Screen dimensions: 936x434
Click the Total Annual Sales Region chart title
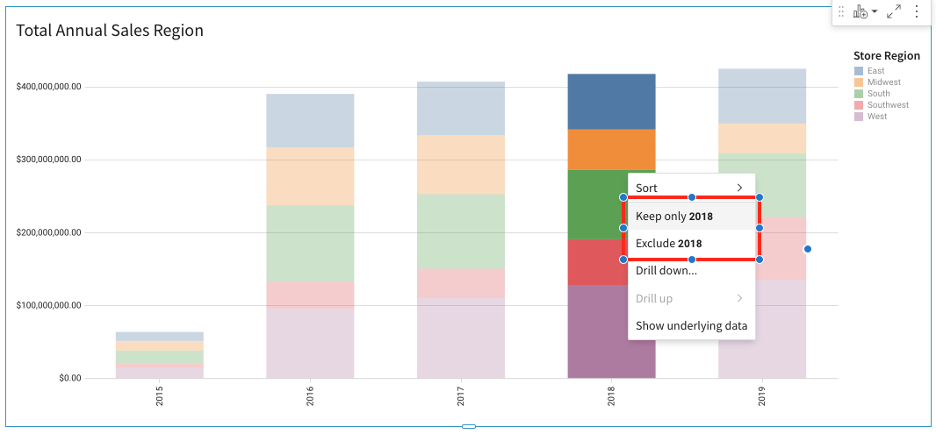coord(110,31)
